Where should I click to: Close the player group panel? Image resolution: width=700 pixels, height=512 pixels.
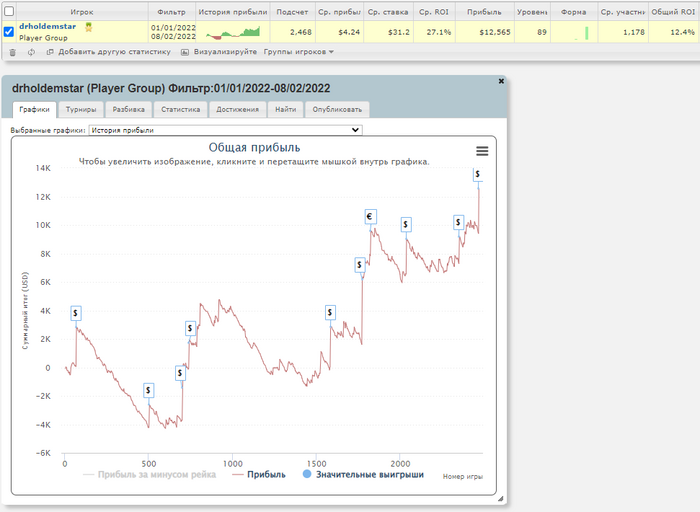[501, 81]
